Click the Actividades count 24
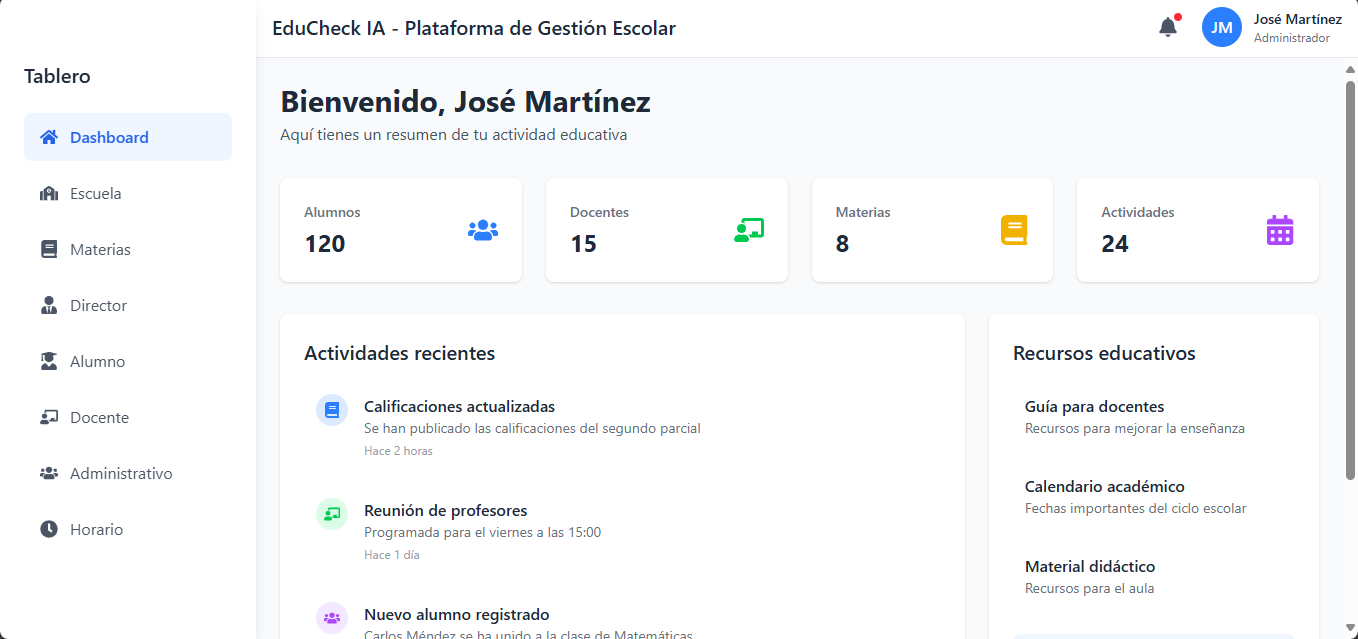The image size is (1358, 639). coord(1115,243)
